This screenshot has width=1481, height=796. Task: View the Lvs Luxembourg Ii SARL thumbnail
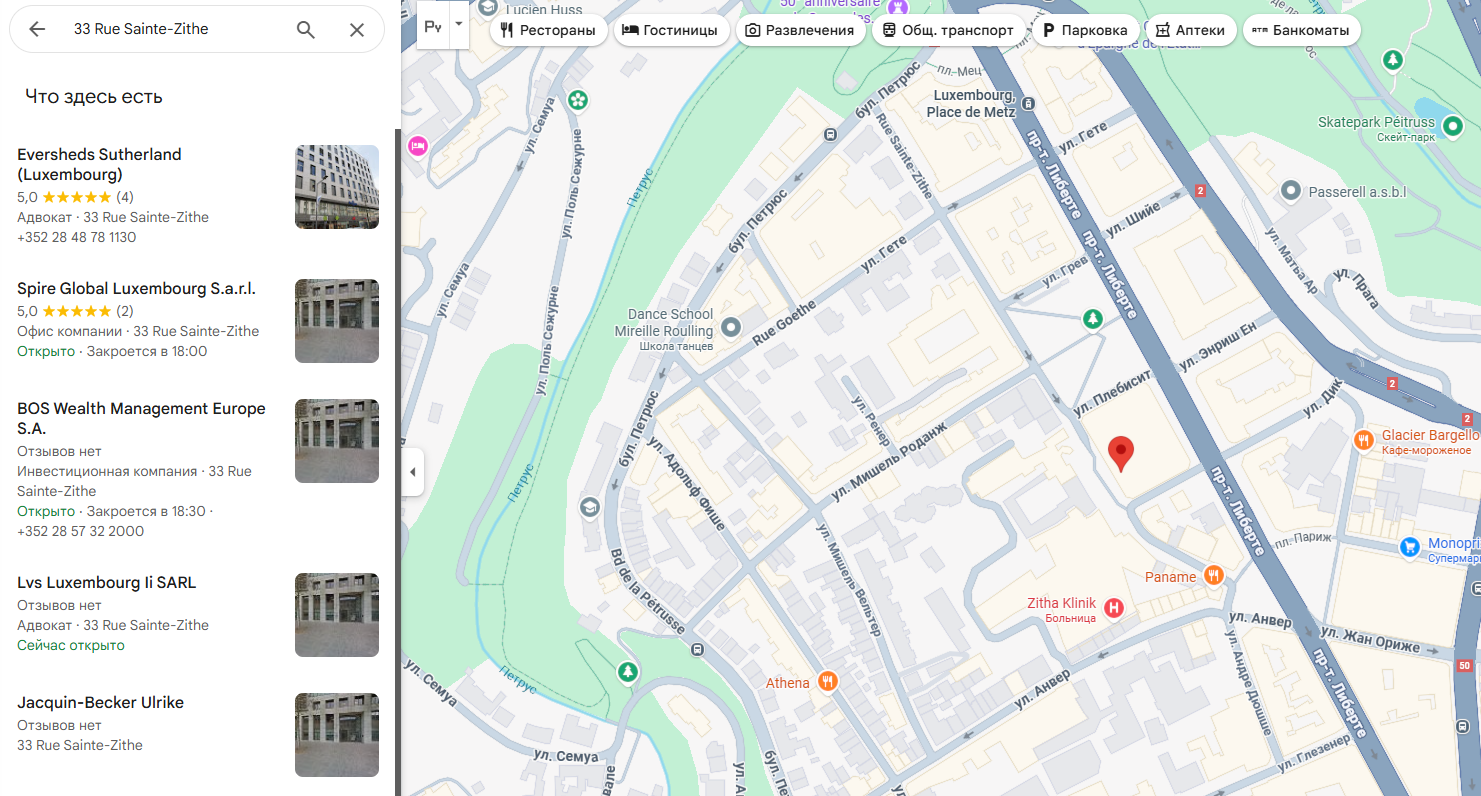tap(337, 615)
